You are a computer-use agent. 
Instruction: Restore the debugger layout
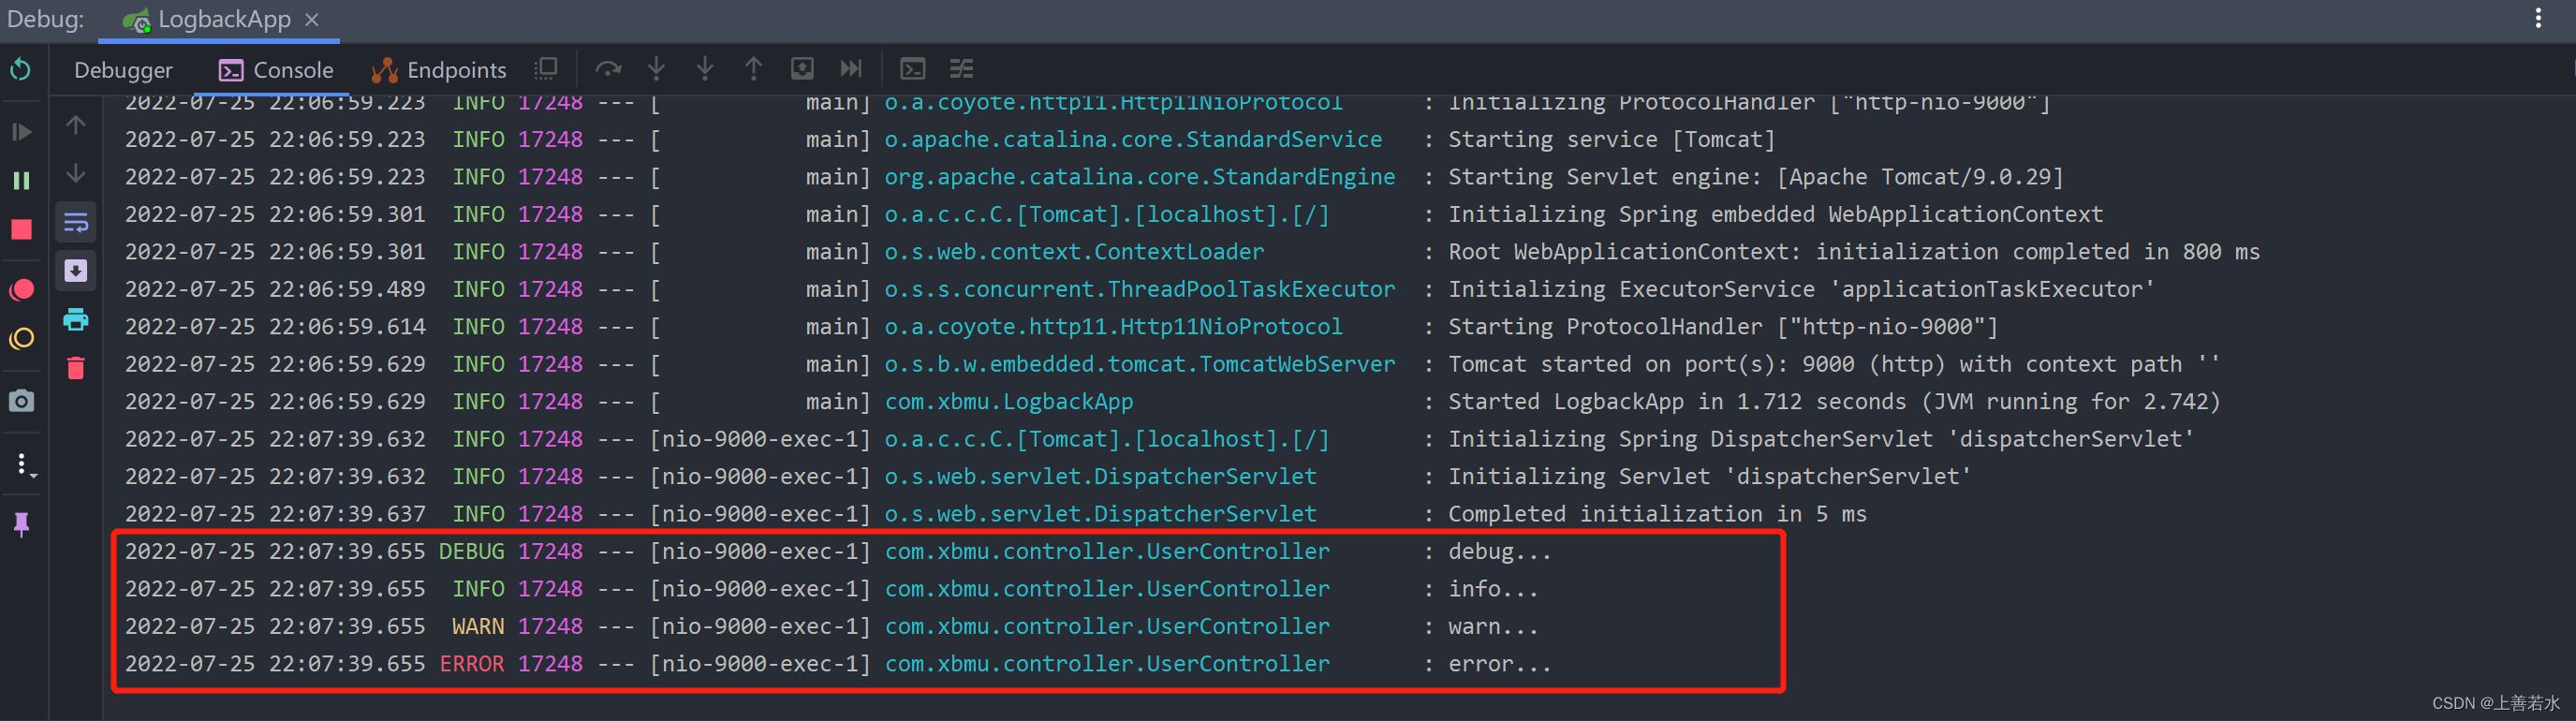point(546,69)
